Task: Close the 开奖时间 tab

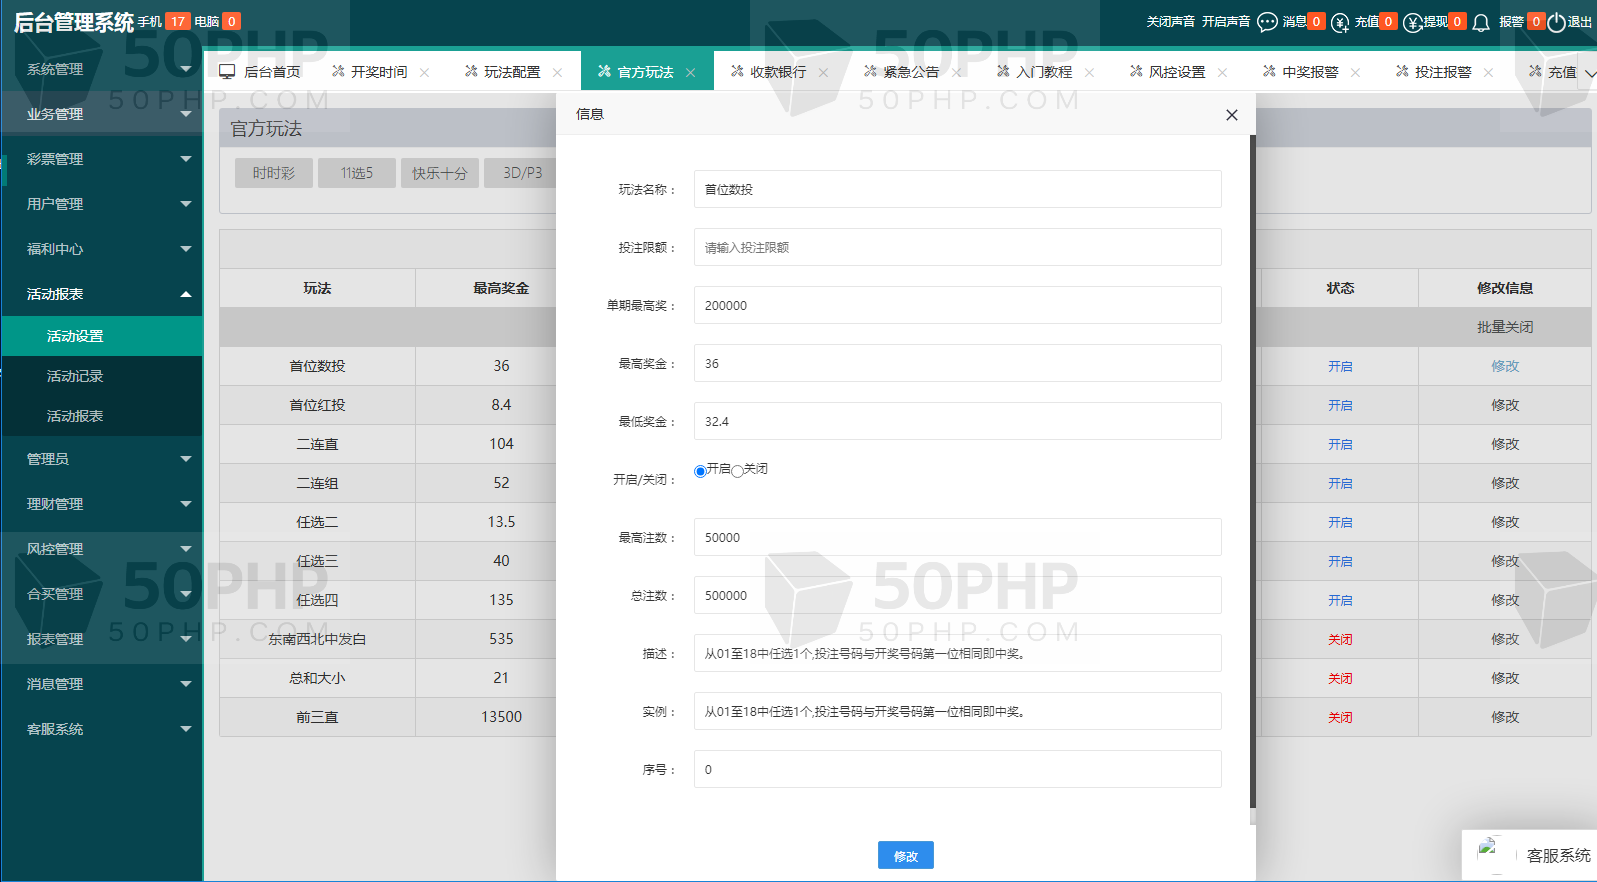Action: [x=425, y=72]
